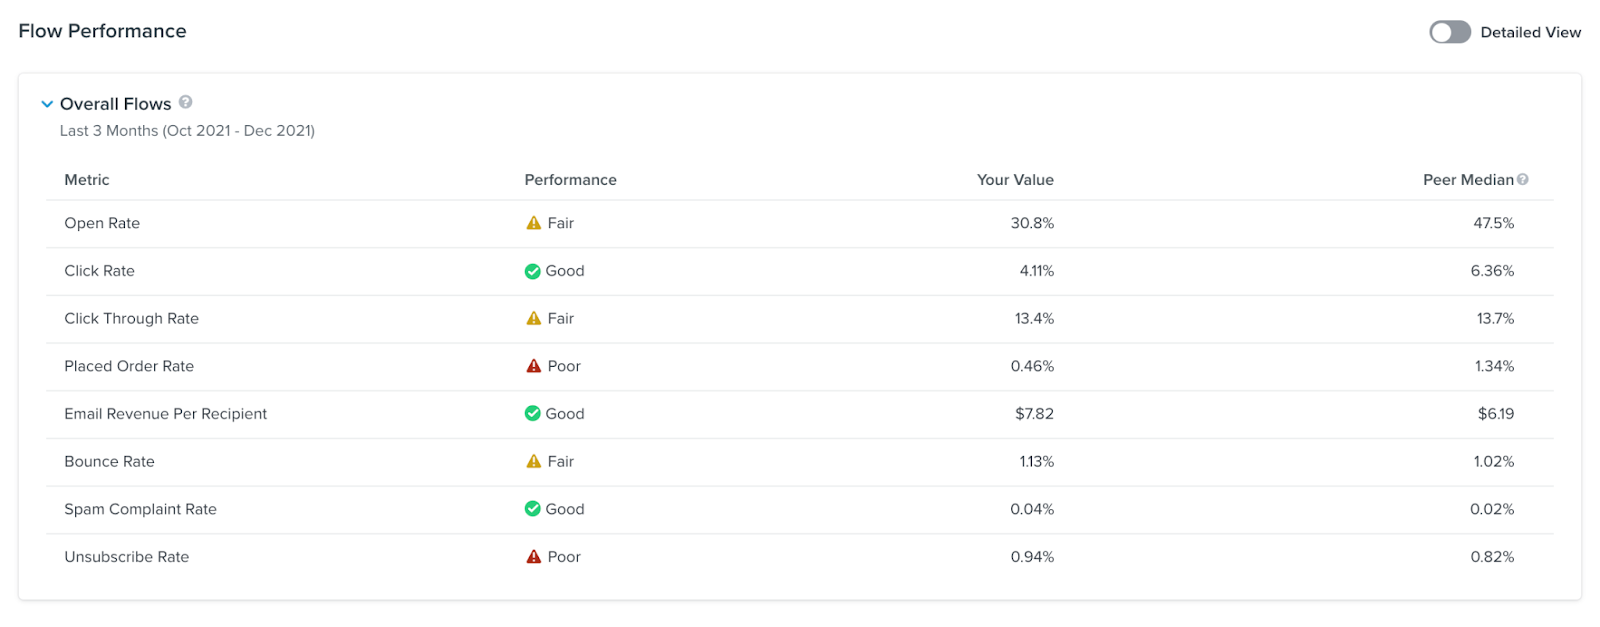Click the red Poor icon for Placed Order Rate
Viewport: 1600px width, 627px height.
click(x=533, y=366)
